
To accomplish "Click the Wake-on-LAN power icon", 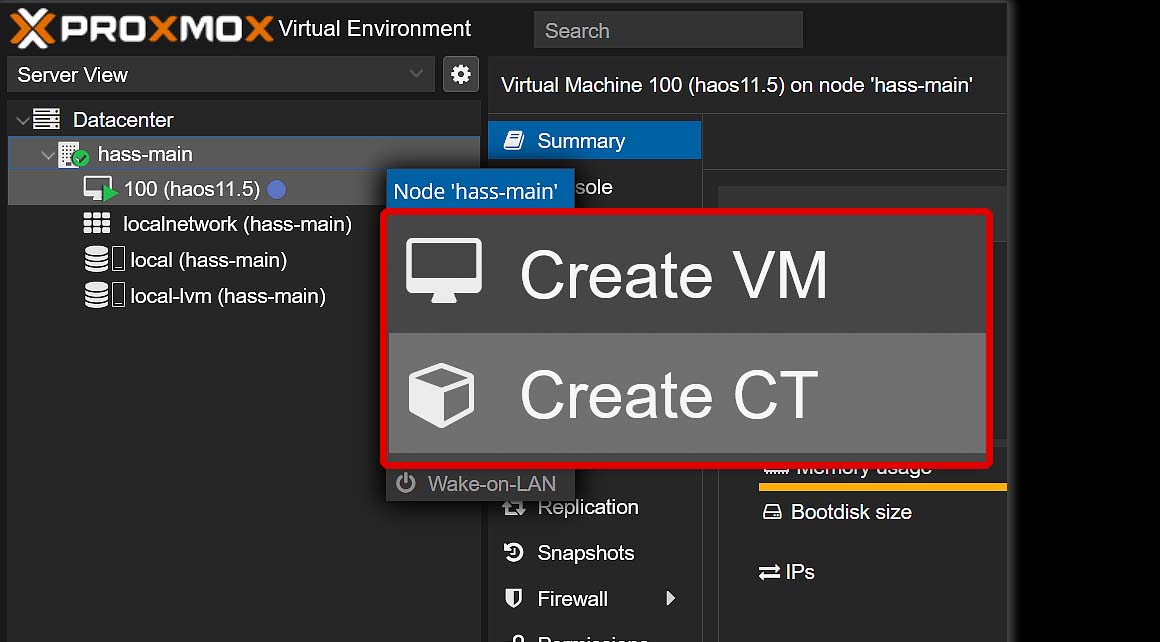I will point(405,483).
